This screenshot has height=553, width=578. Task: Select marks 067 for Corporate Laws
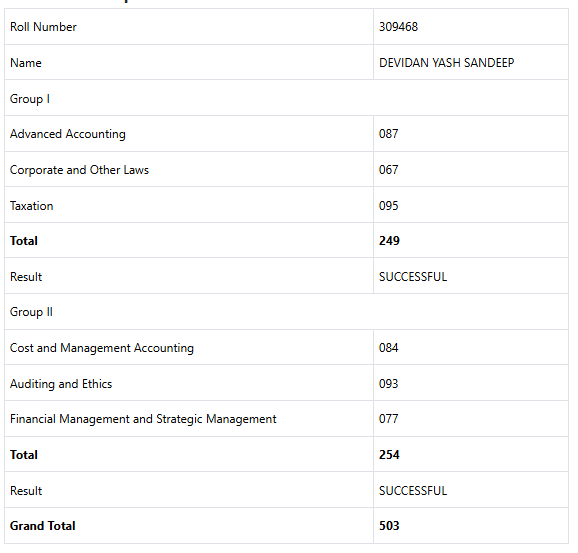point(389,170)
